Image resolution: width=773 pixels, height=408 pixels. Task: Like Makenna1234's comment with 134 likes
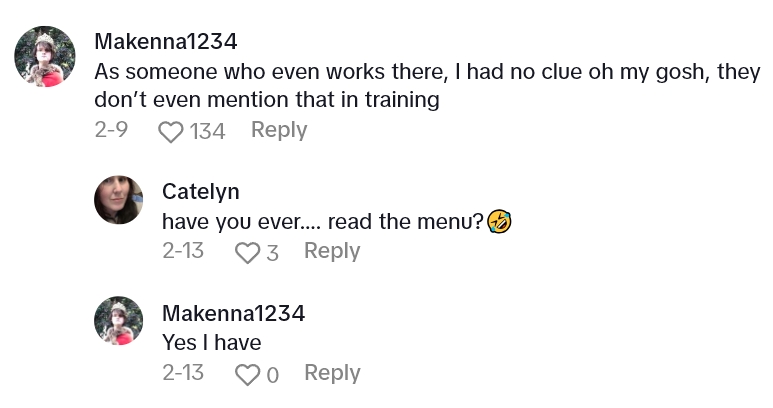point(173,131)
